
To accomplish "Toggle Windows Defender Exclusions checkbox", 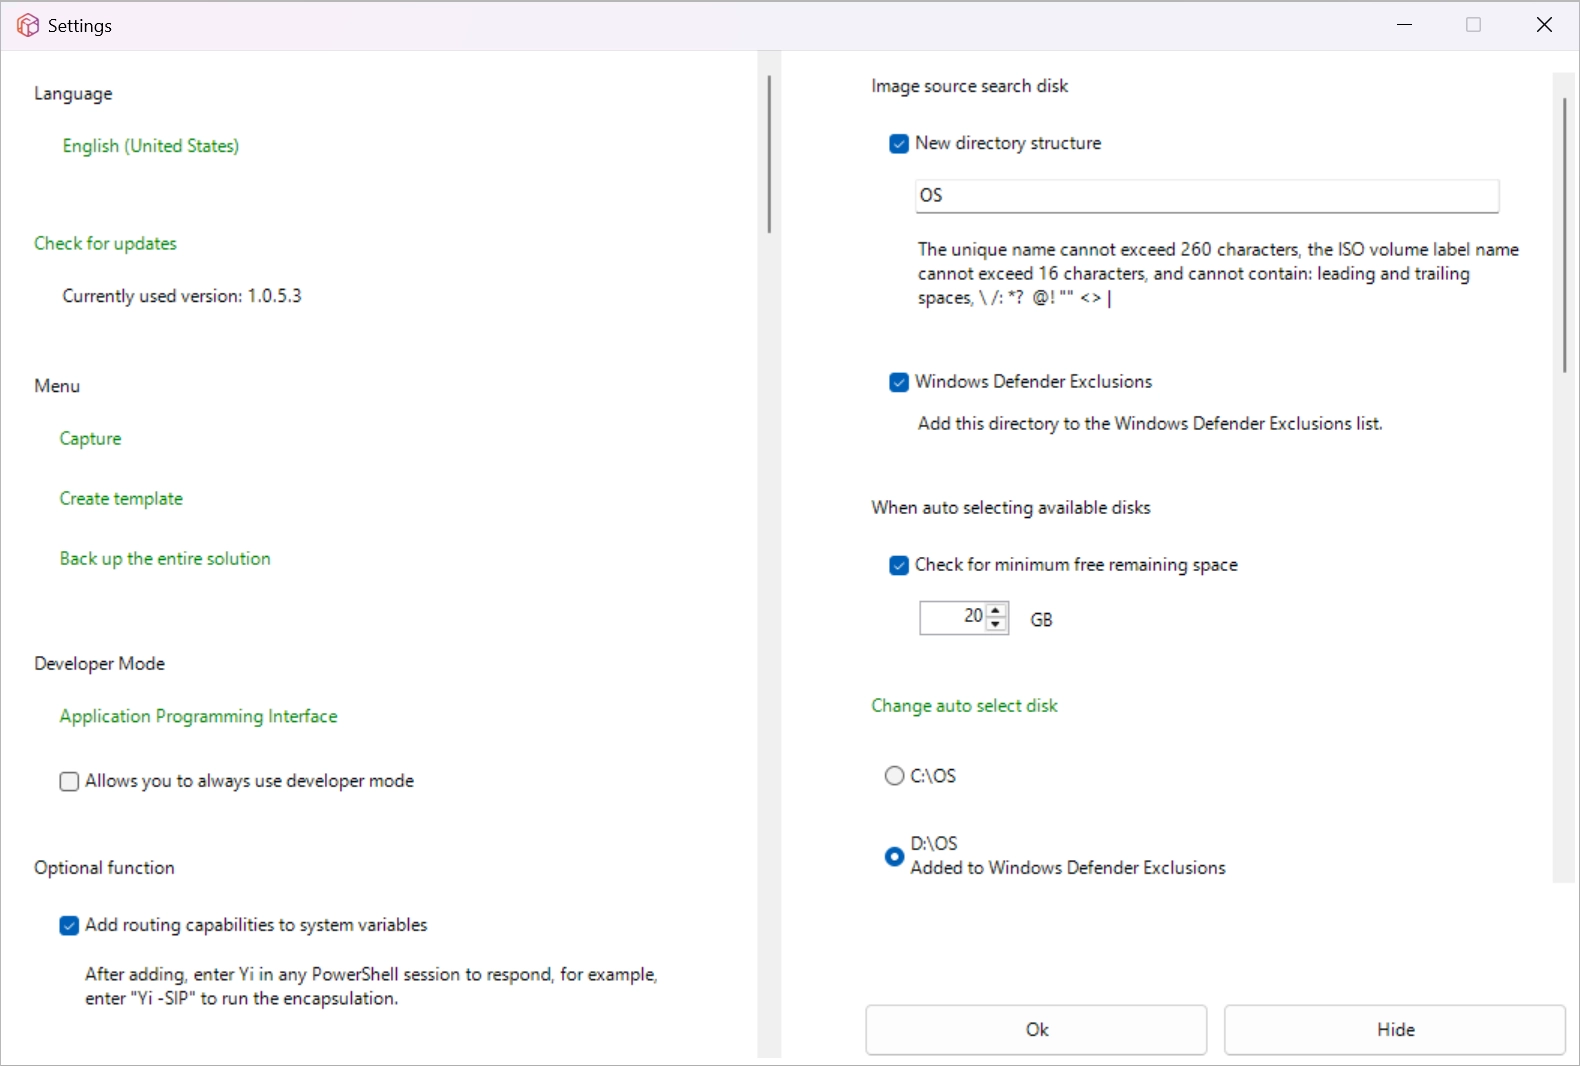I will coord(898,382).
